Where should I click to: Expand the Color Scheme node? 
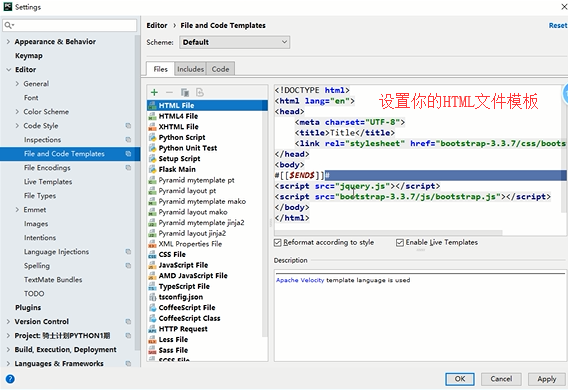17,112
